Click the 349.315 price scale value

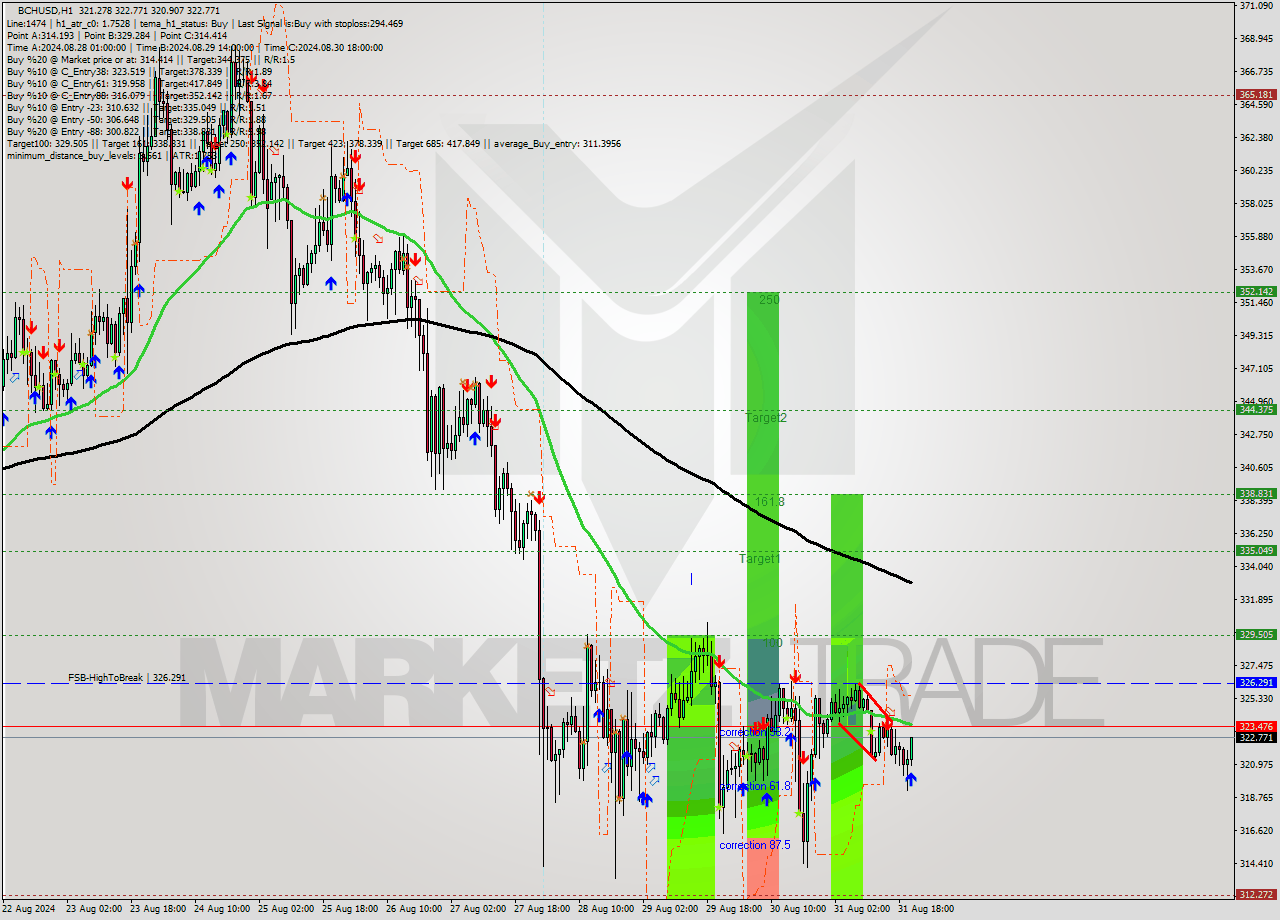click(1255, 335)
